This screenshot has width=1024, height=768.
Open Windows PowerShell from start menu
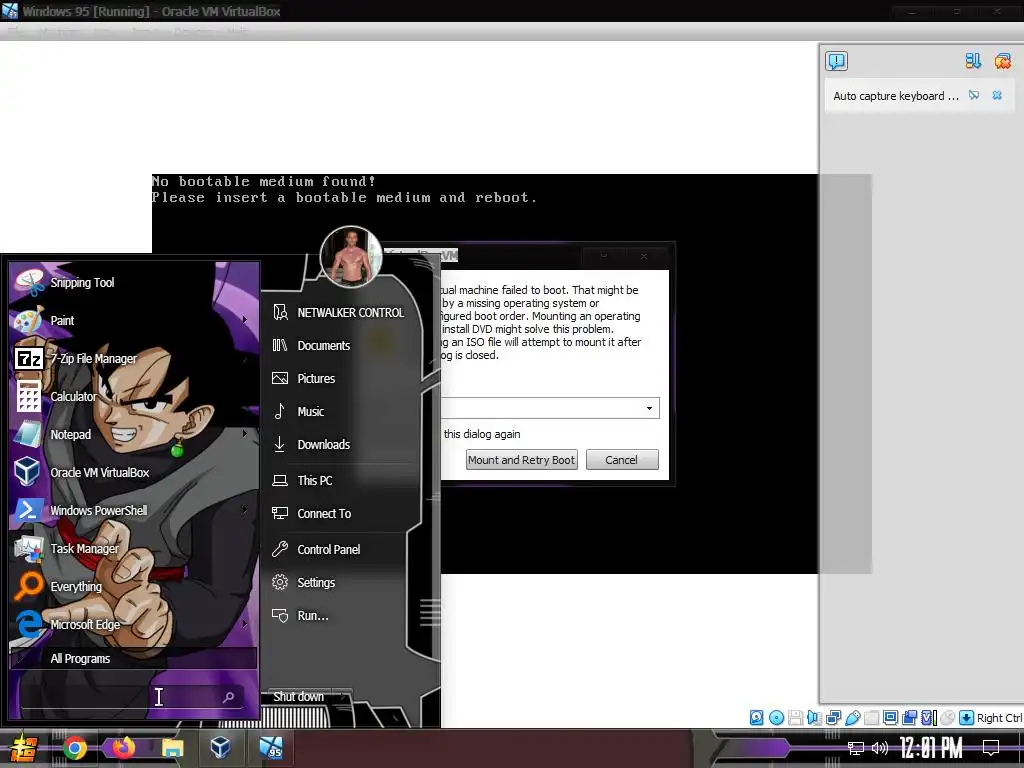click(x=134, y=510)
